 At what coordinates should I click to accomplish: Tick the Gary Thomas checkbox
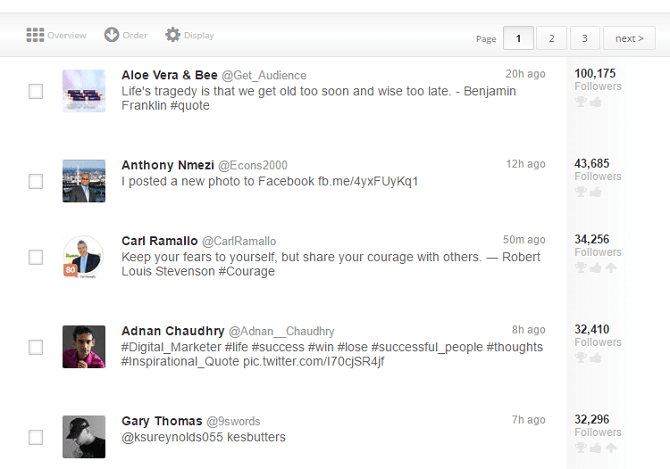[x=35, y=437]
